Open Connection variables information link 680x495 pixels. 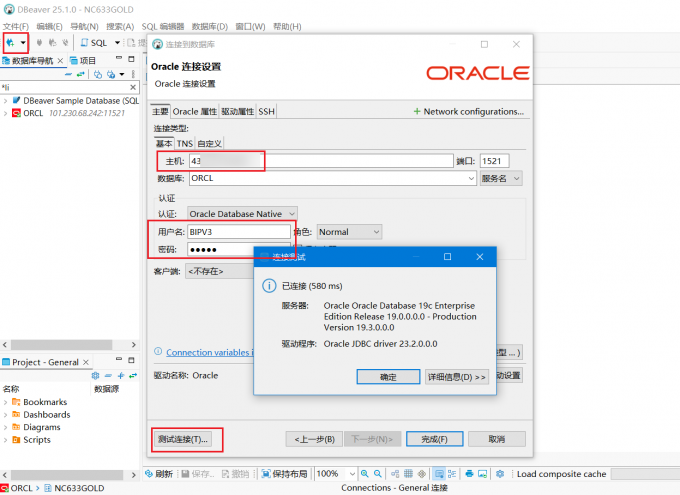click(x=209, y=352)
